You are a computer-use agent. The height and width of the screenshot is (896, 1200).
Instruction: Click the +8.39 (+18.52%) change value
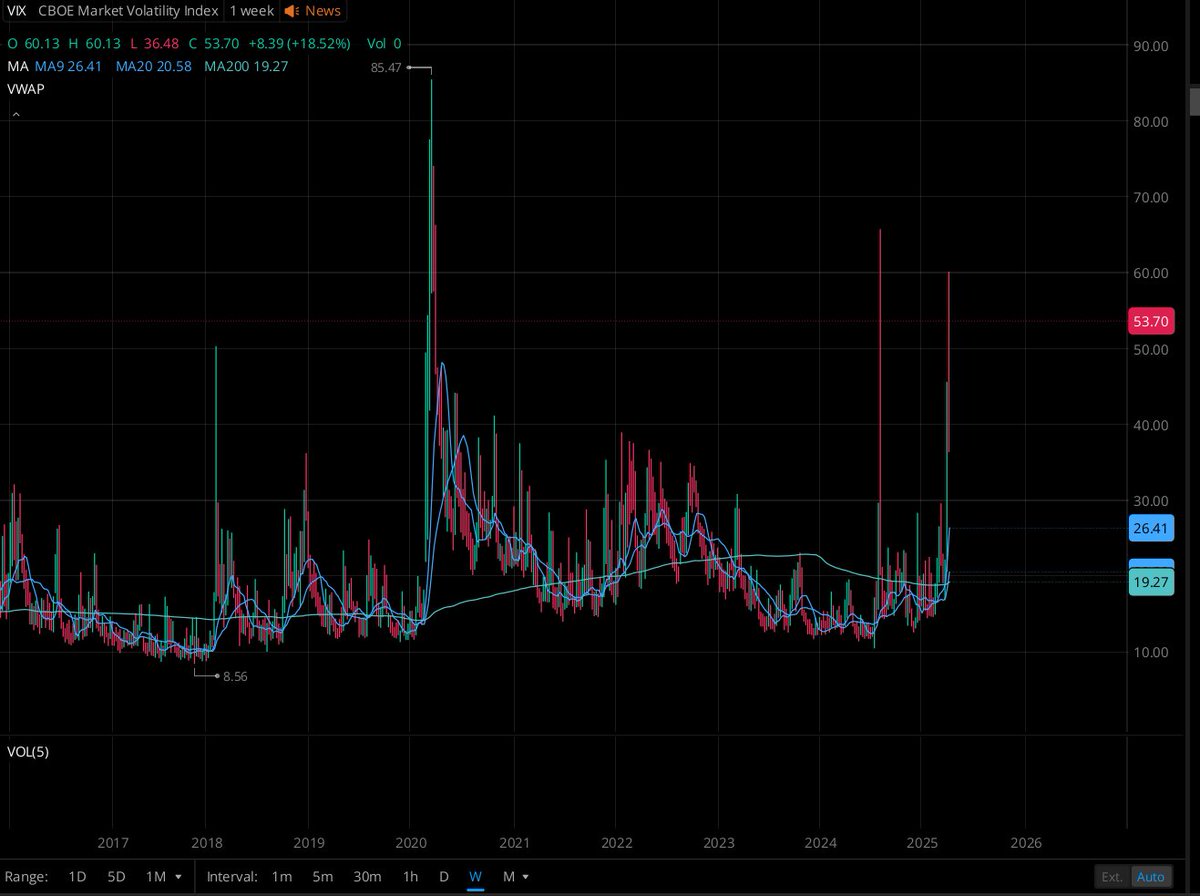coord(300,44)
